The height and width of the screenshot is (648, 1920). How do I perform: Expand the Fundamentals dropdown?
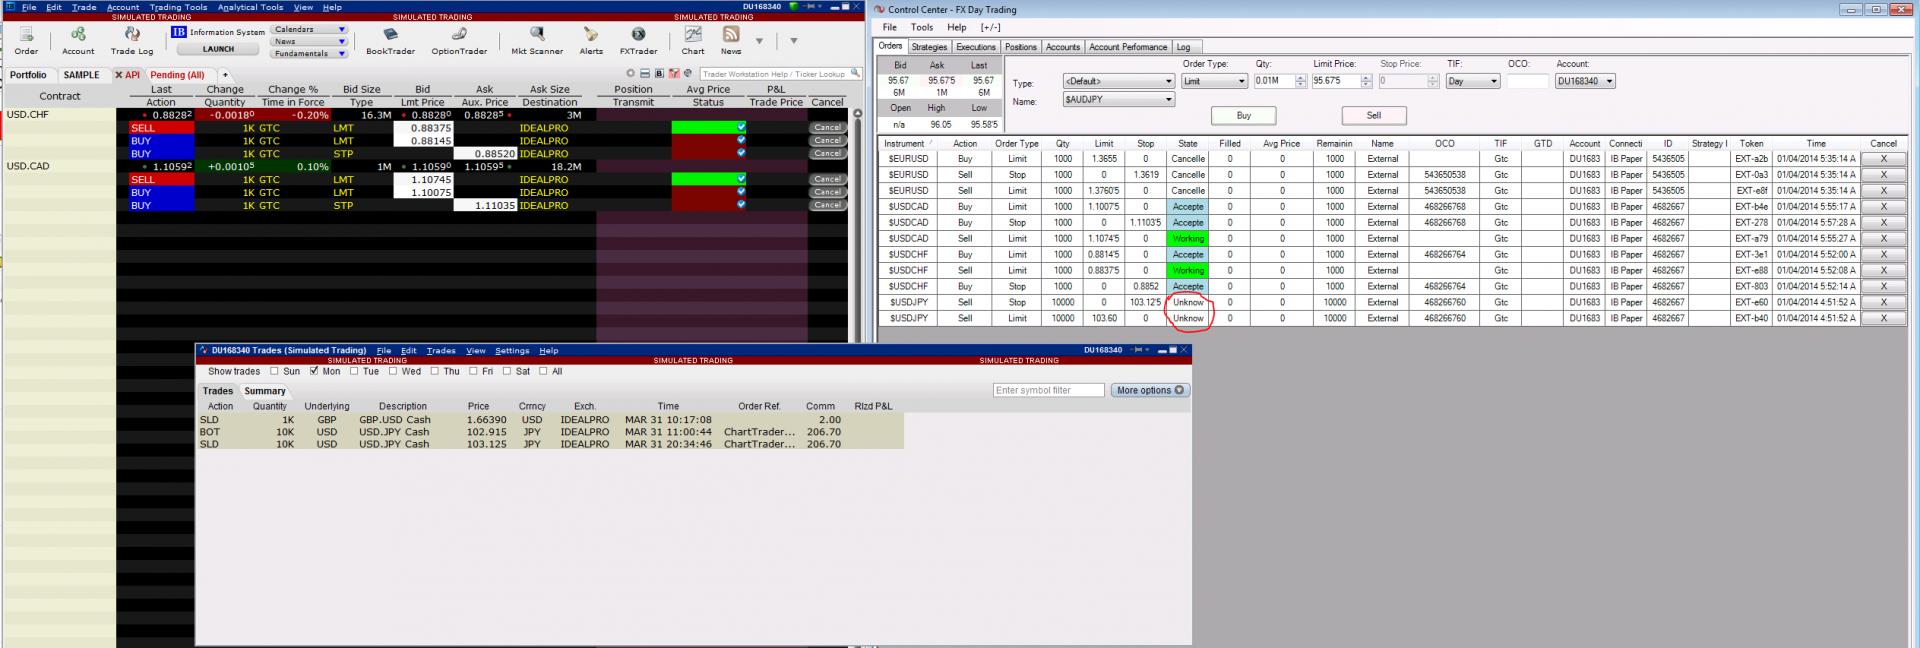[x=310, y=54]
